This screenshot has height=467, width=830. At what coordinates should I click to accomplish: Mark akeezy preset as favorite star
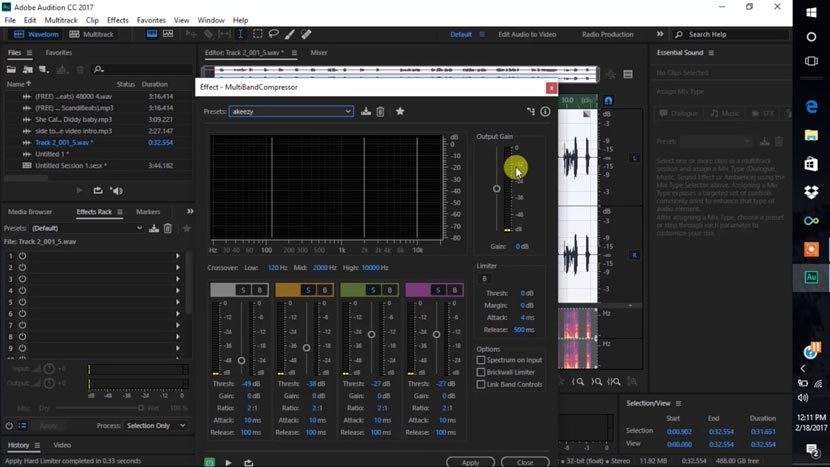coord(400,111)
